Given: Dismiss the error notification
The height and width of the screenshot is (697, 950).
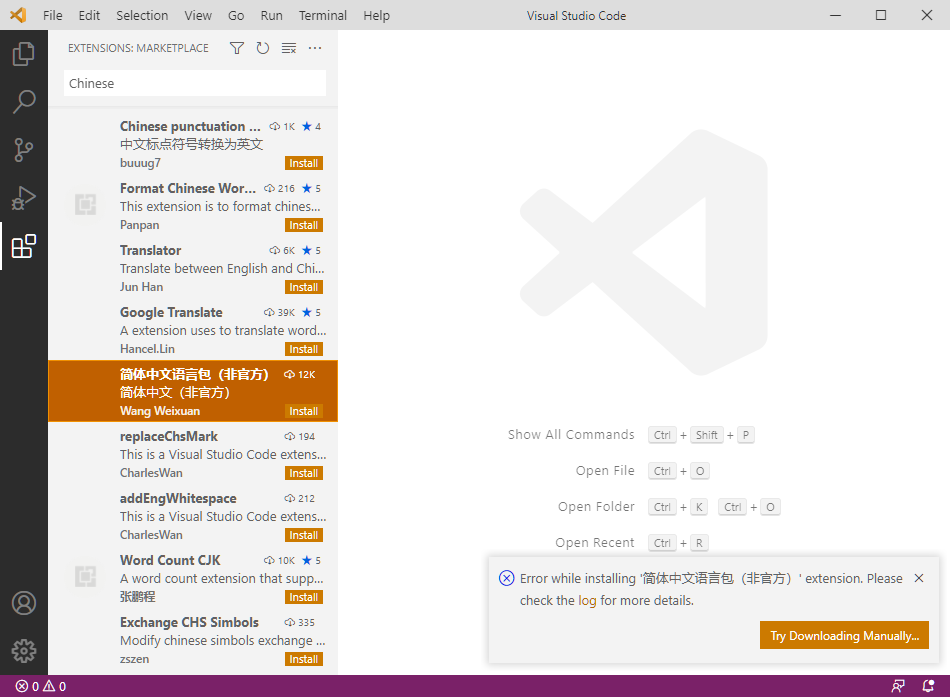Looking at the screenshot, I should pyautogui.click(x=918, y=578).
